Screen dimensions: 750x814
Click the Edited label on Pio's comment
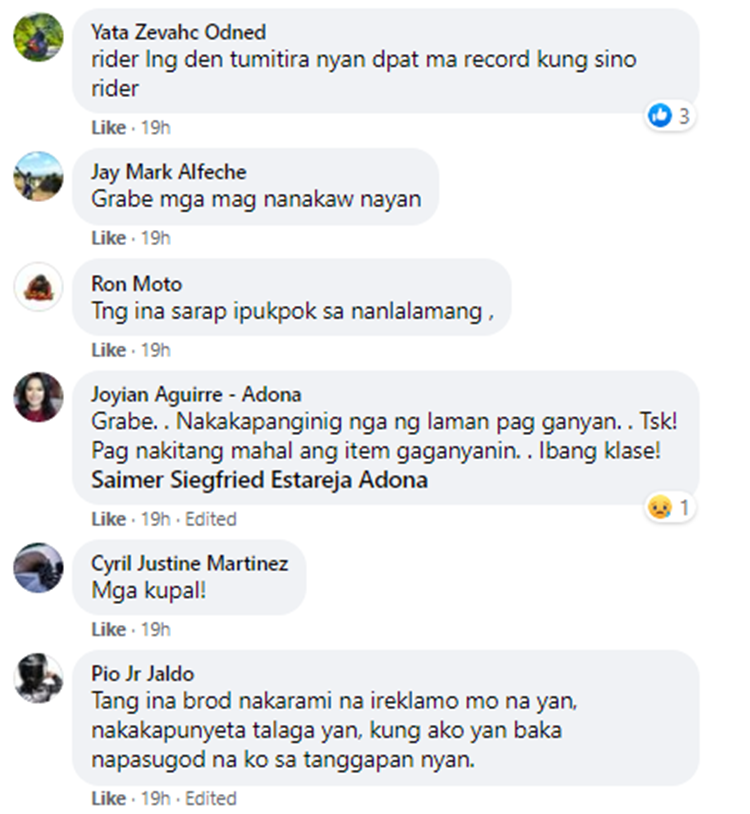[211, 798]
